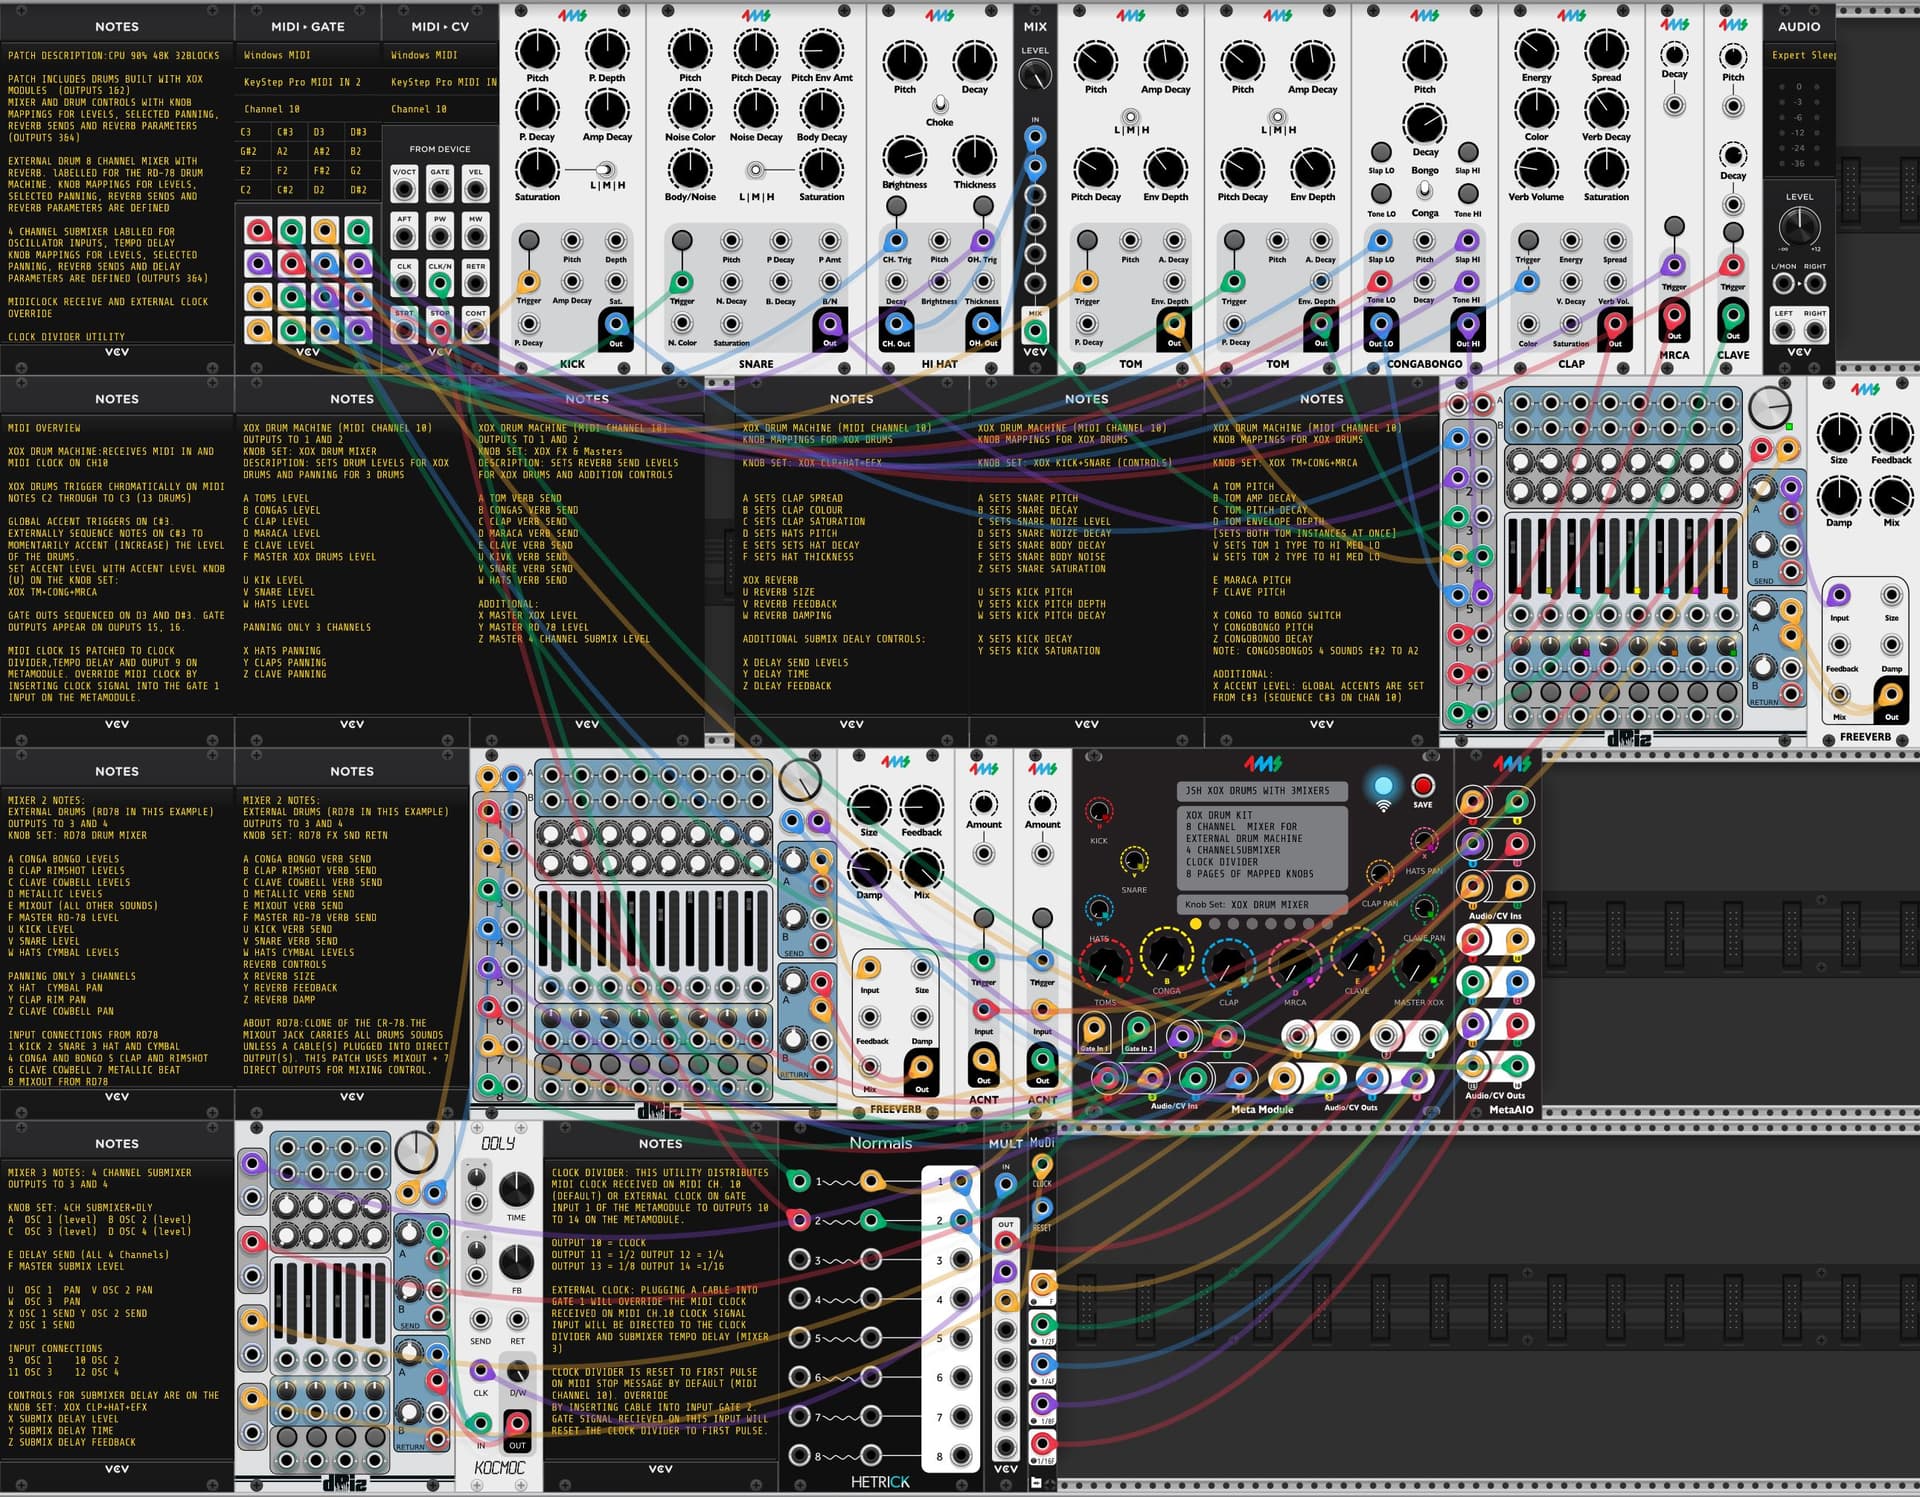Flip the Bongo/Conga switch on Congabongo
Image resolution: width=1920 pixels, height=1497 pixels.
tap(1425, 190)
